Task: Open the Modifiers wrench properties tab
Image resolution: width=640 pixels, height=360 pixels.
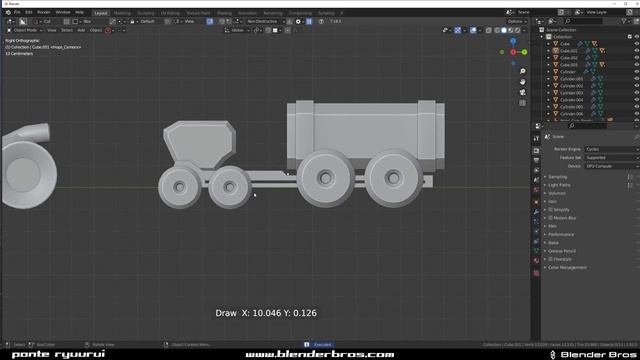Action: point(536,212)
